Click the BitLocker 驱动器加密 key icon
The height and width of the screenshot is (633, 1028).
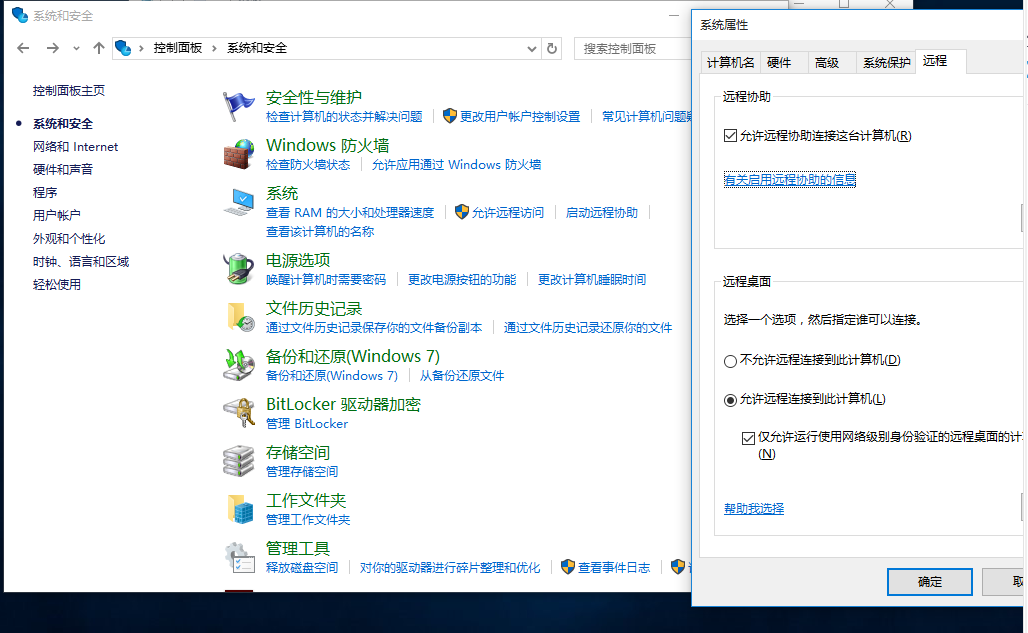[x=237, y=412]
